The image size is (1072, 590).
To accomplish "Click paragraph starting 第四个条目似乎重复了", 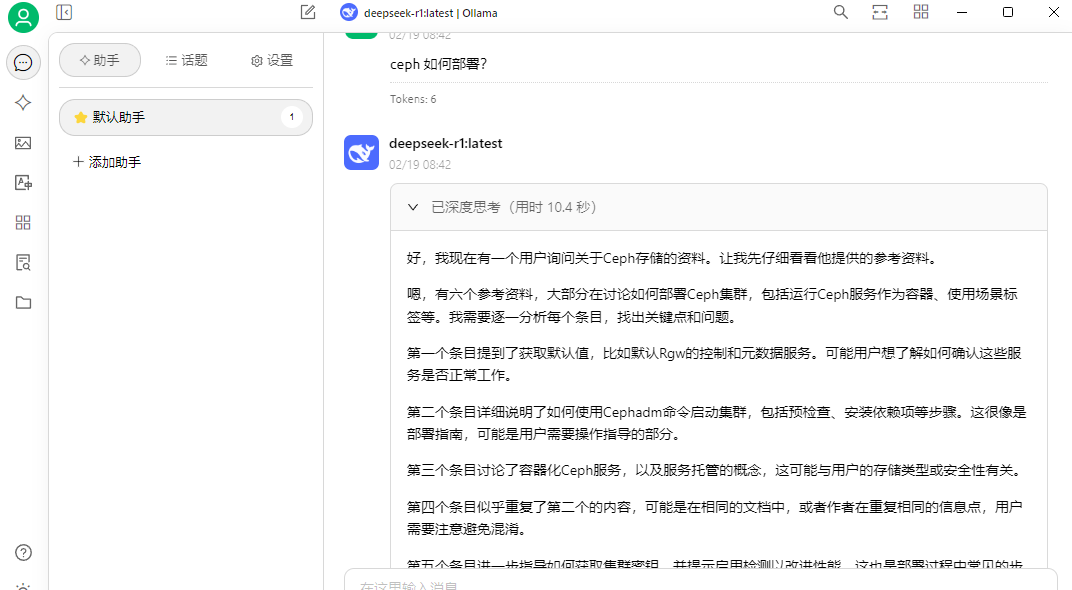I will [714, 518].
